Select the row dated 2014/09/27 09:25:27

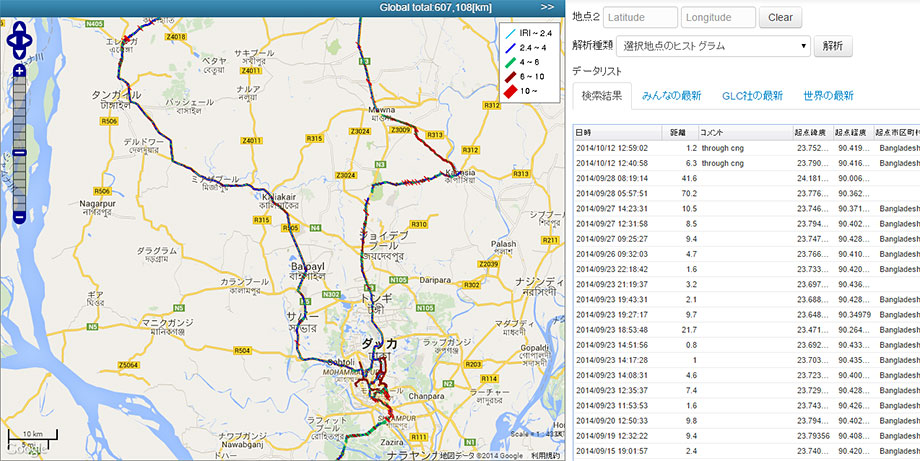(x=747, y=239)
